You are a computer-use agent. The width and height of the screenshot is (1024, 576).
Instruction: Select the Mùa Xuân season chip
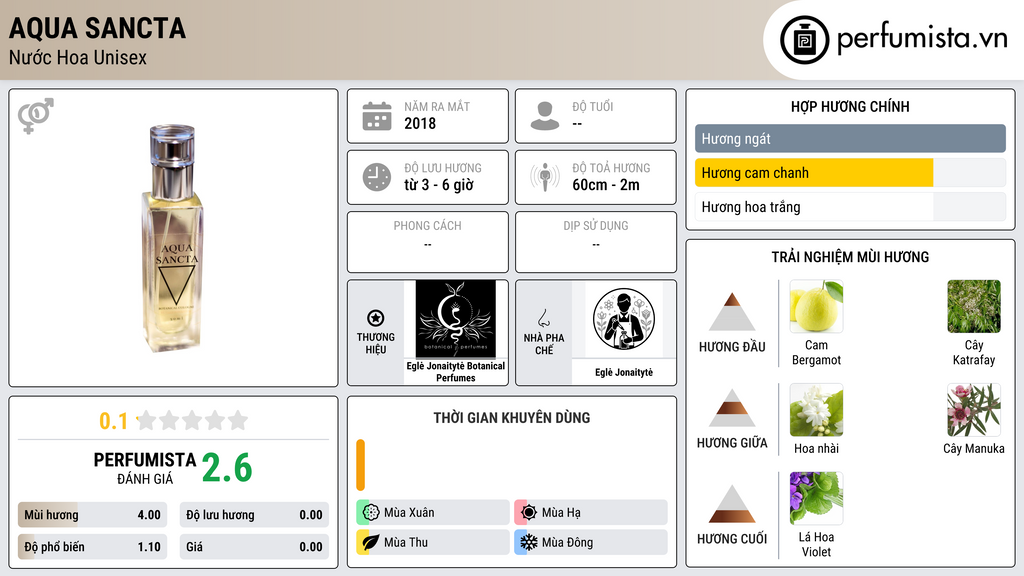[x=433, y=513]
